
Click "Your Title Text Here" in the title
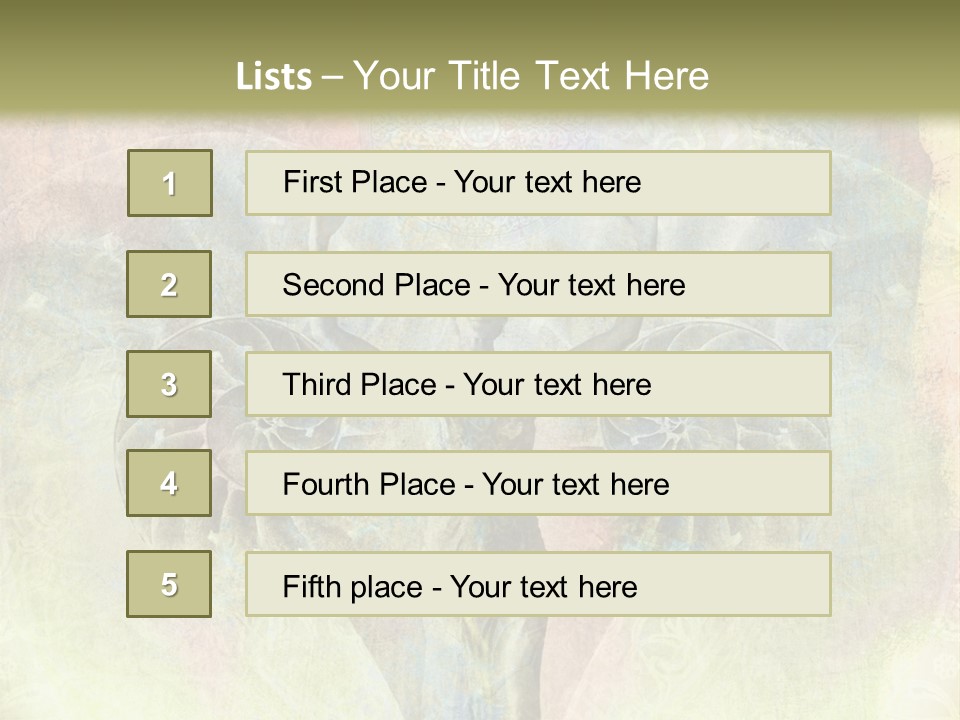click(531, 76)
